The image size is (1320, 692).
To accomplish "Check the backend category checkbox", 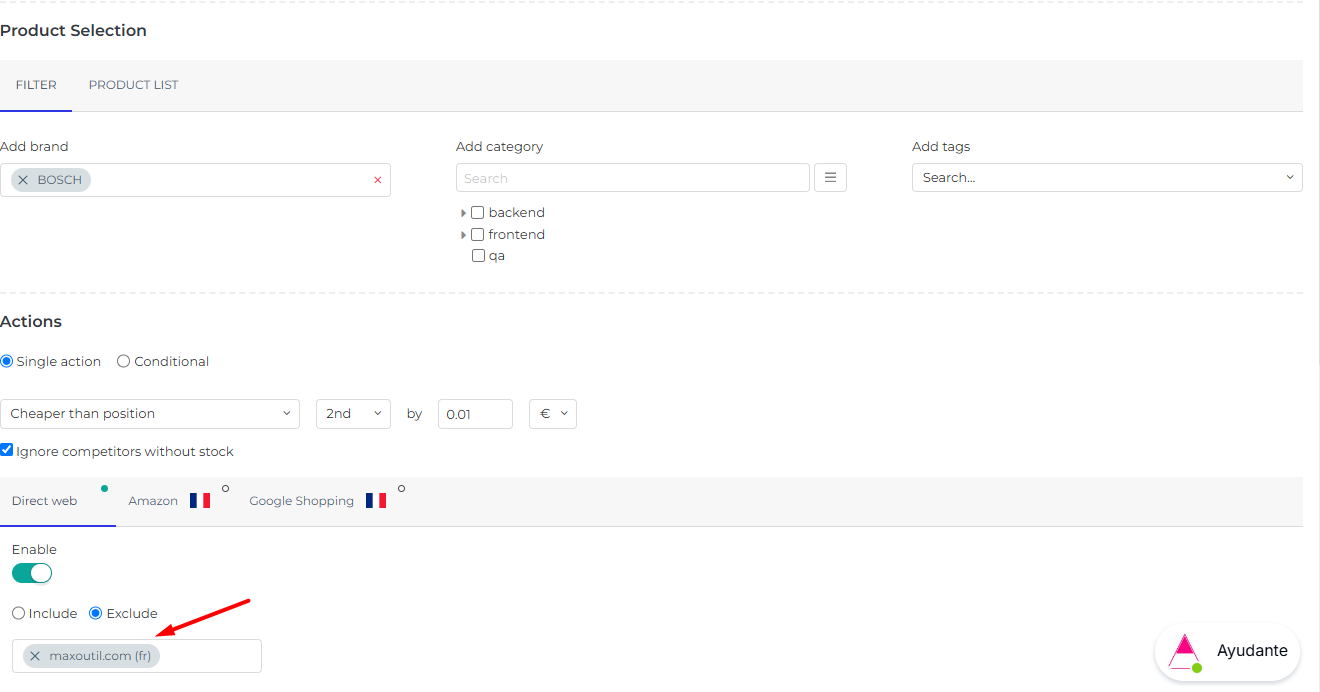I will (x=478, y=213).
